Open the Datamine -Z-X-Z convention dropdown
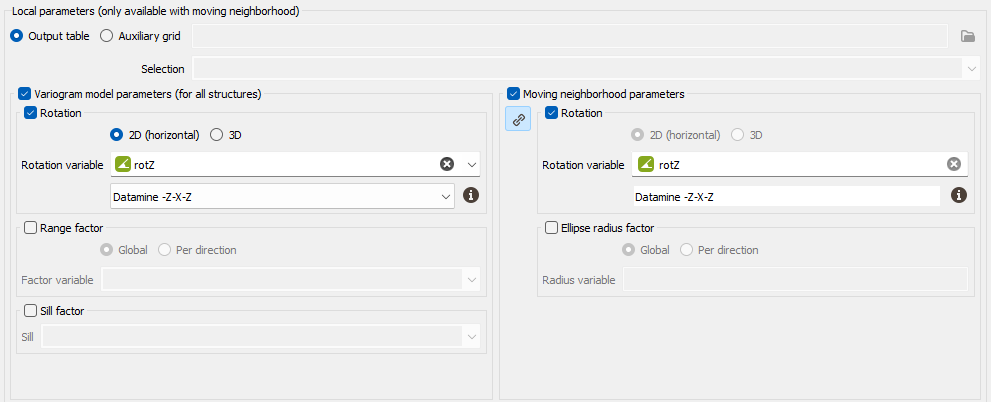Screen dimensions: 991x402 pos(283,196)
